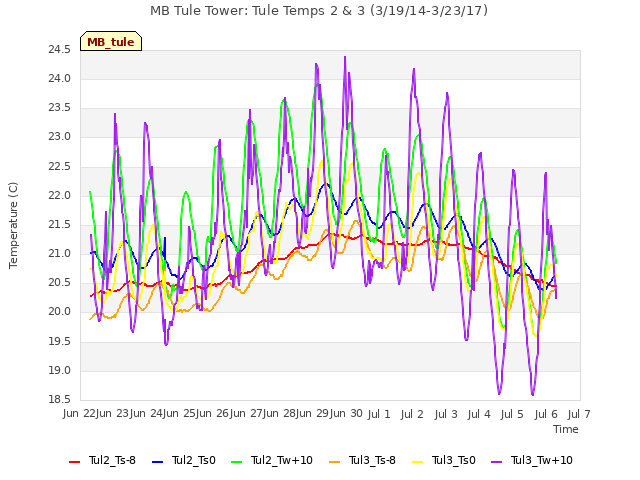Viewport: 640px width, 480px height.
Task: Click the red Tul2_Ts-8 legend swatch
Action: 74,461
